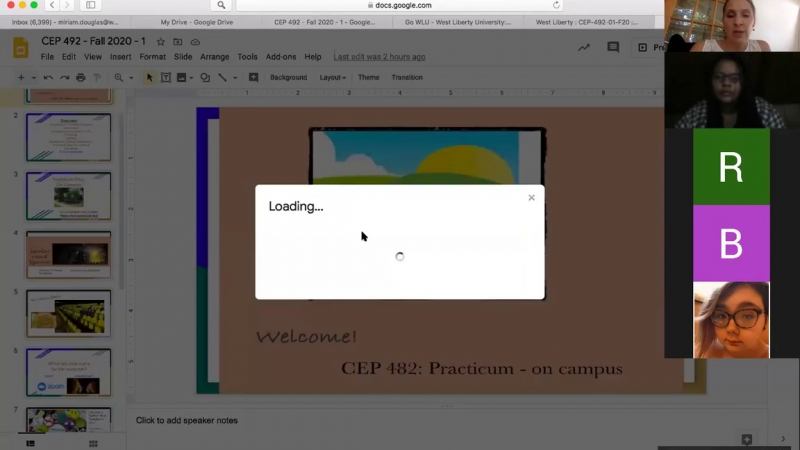
Task: Click the Background button
Action: point(288,78)
